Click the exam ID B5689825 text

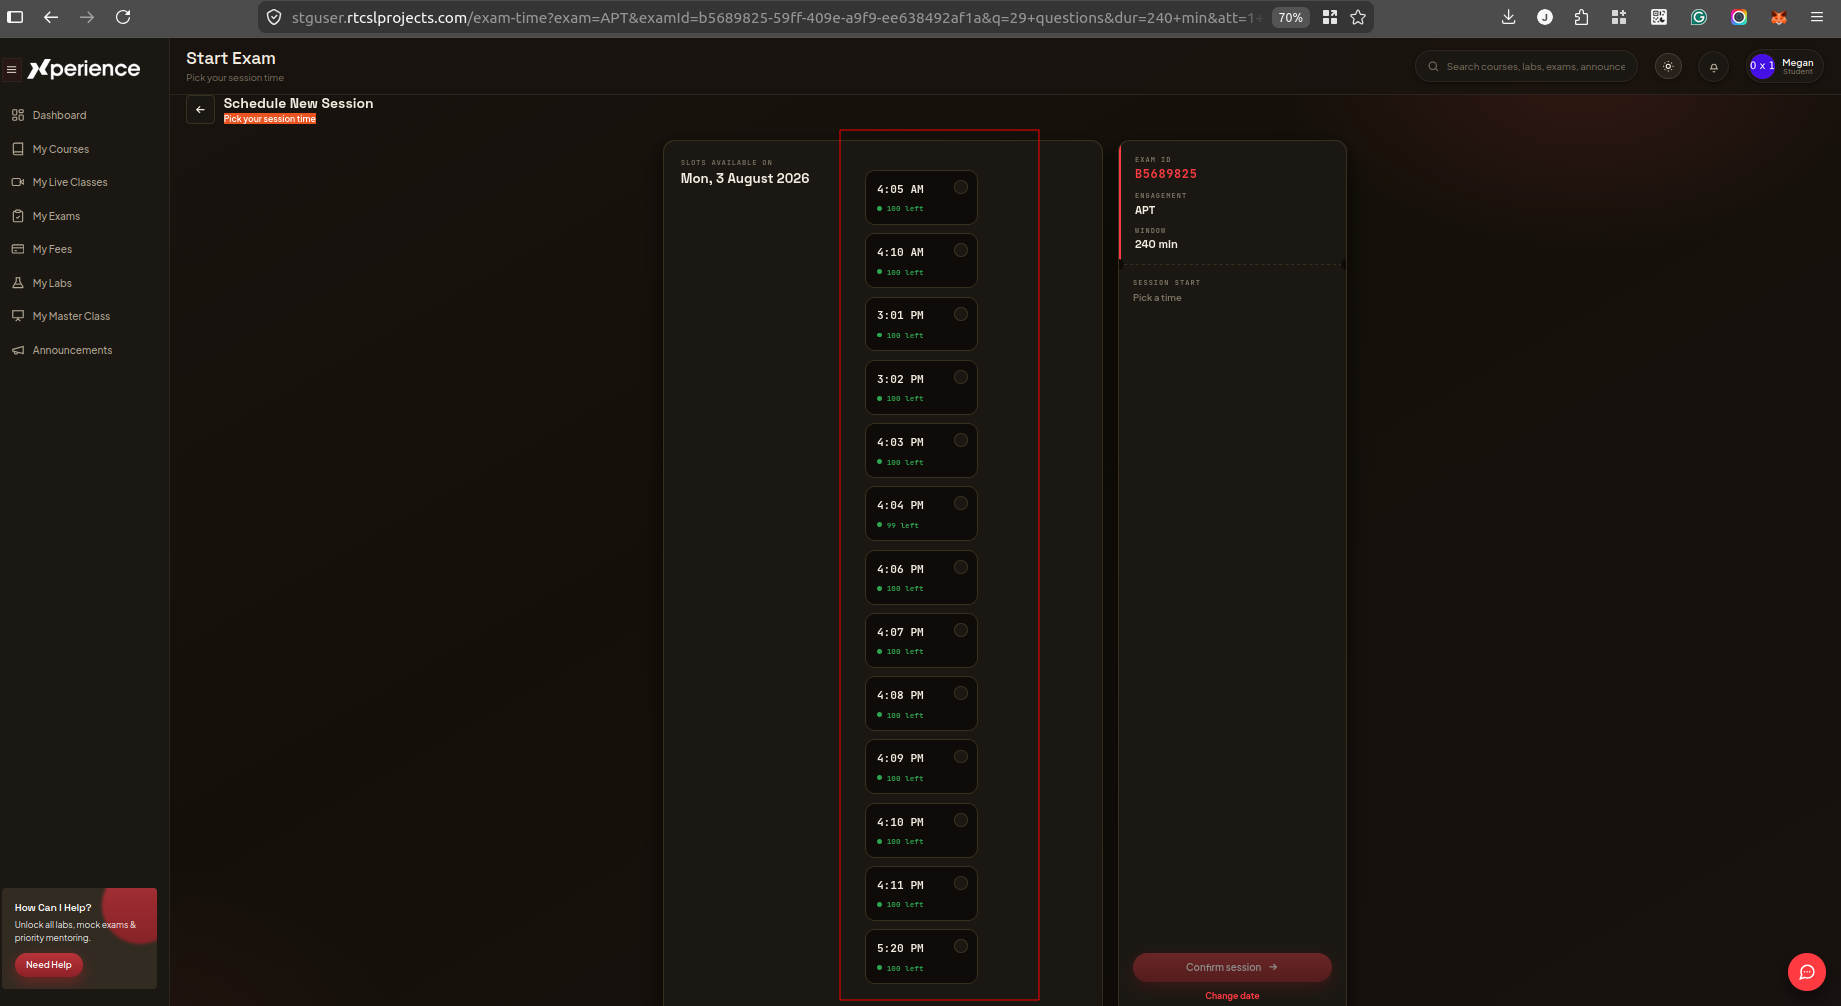[1165, 174]
